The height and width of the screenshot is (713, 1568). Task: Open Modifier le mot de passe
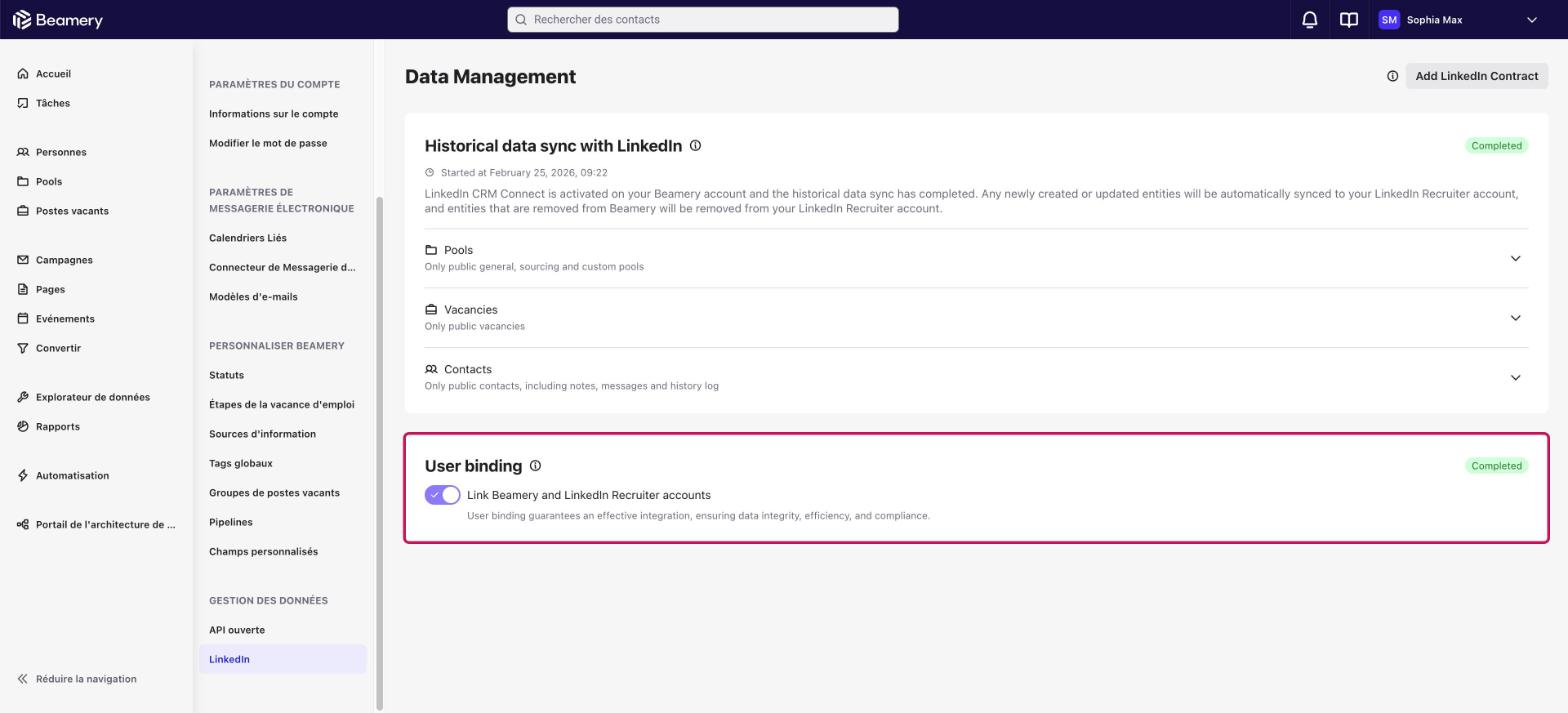point(268,143)
